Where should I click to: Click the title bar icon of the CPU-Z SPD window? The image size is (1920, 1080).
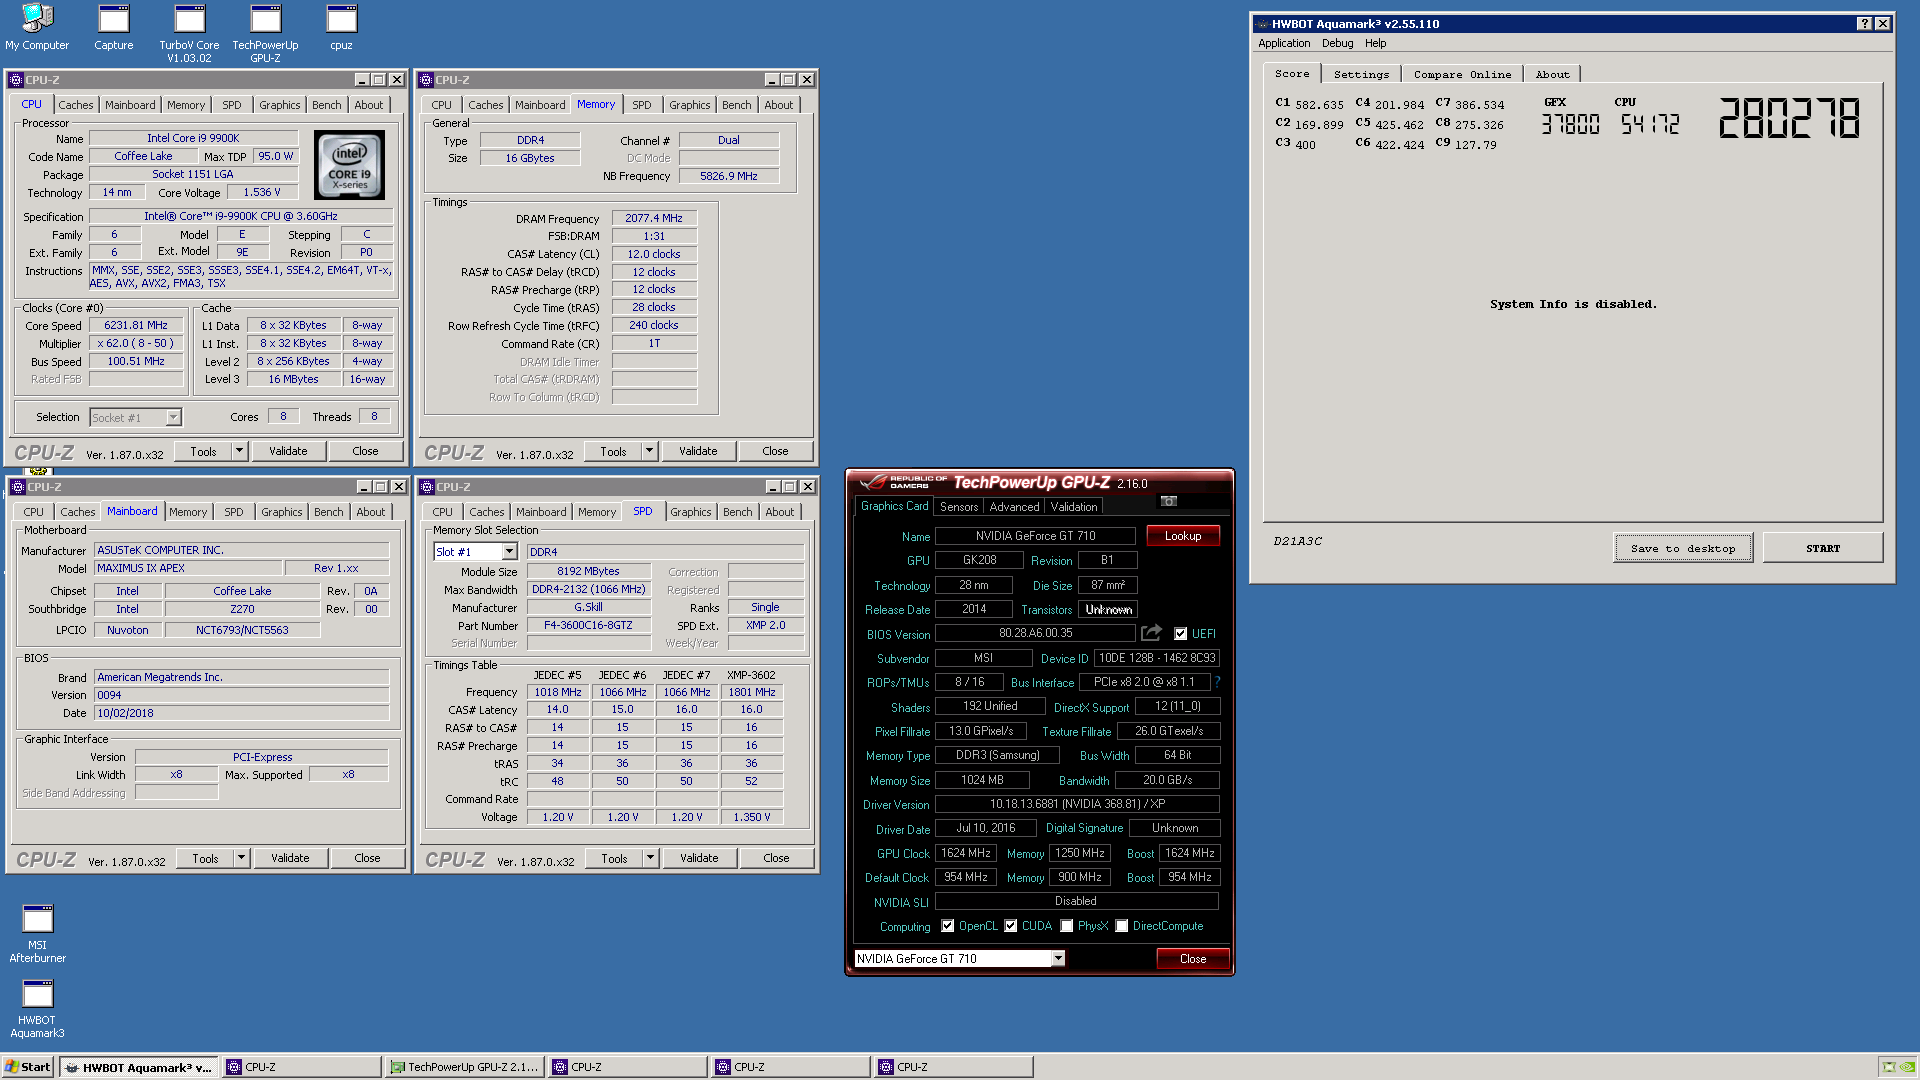pos(427,487)
